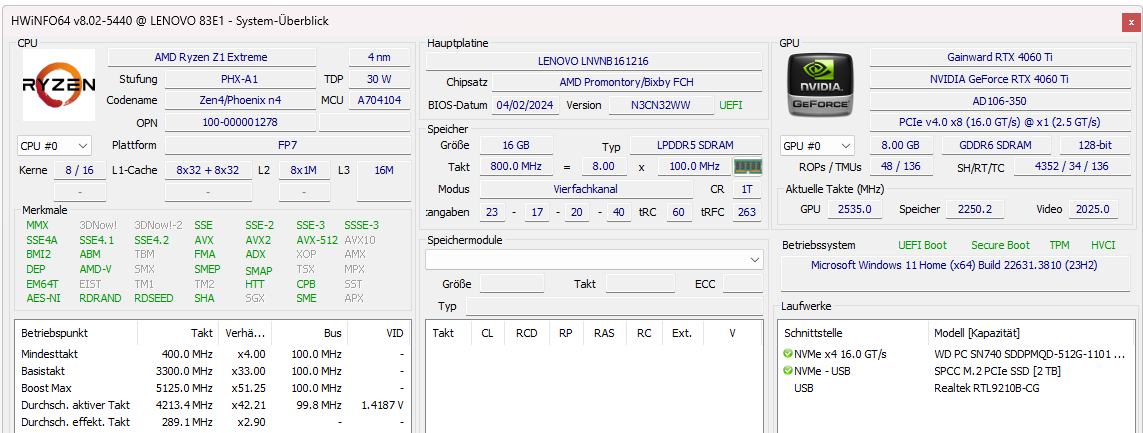Click the Betriebspunkt column header
The height and width of the screenshot is (433, 1143).
click(77, 333)
